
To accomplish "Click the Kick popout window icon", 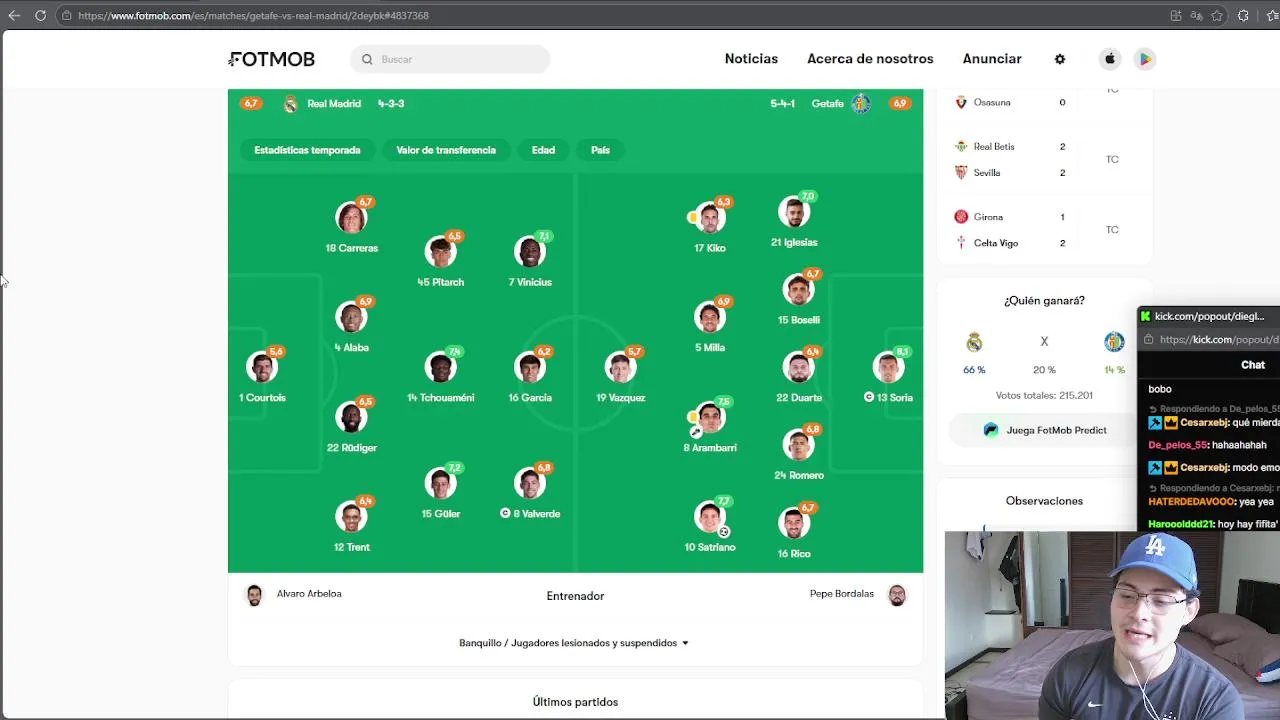I will (1144, 316).
